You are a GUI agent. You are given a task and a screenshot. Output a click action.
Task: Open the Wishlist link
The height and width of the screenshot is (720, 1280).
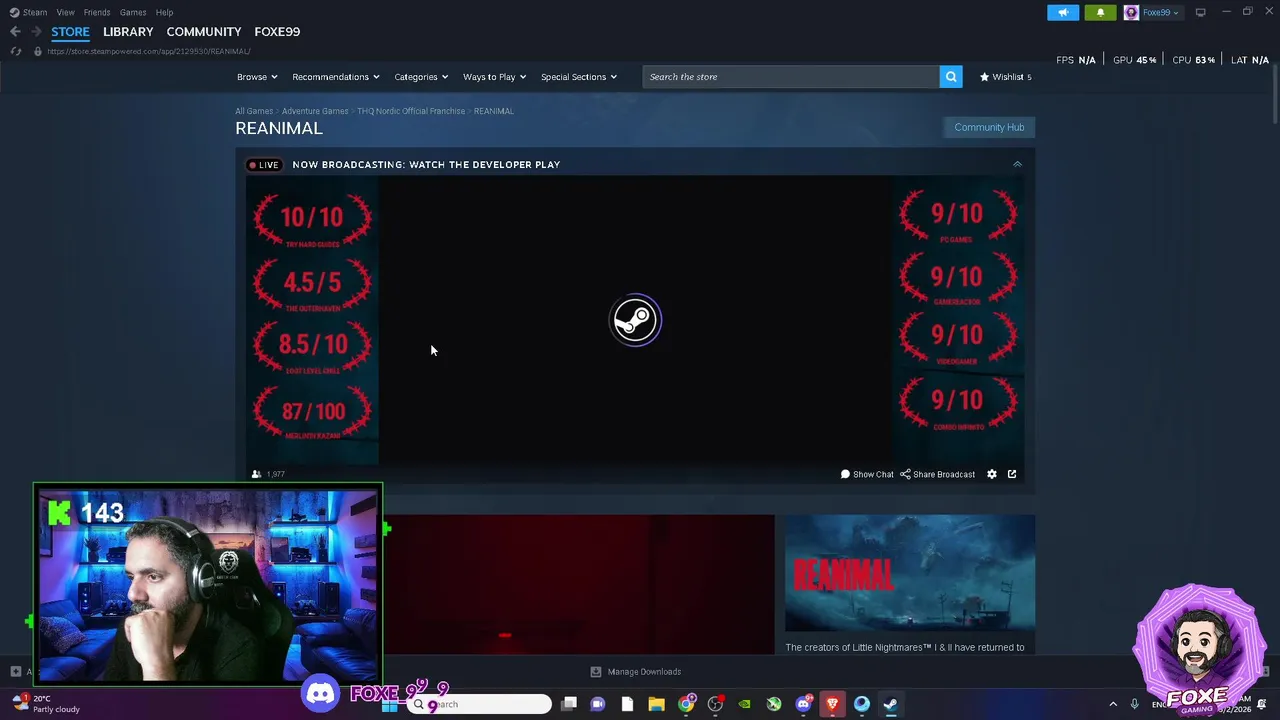pyautogui.click(x=1005, y=77)
